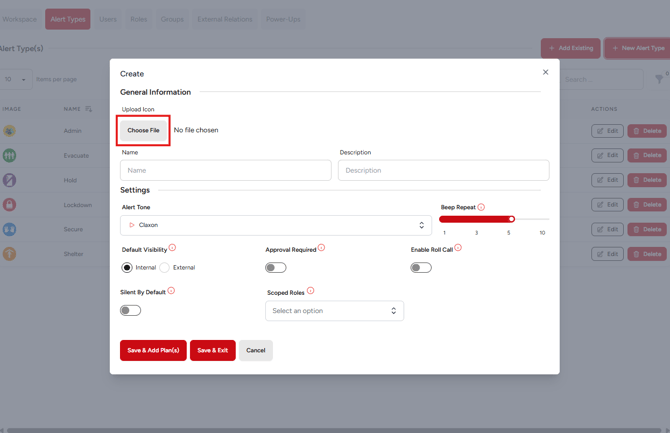Click the Default Visibility info icon
Viewport: 670px width, 433px height.
[172, 248]
